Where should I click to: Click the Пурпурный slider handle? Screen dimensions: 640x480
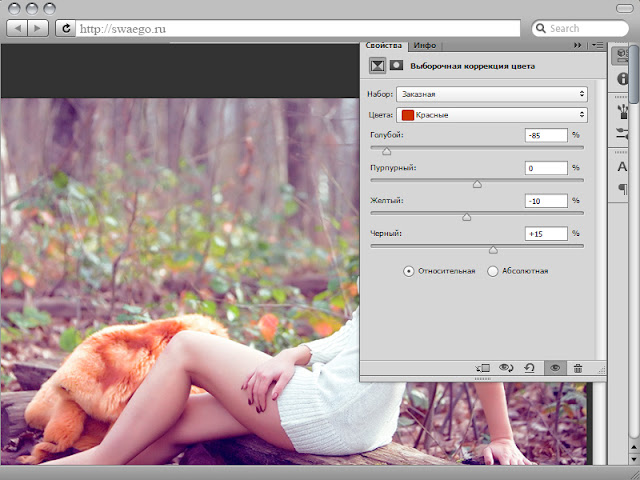[x=477, y=184]
